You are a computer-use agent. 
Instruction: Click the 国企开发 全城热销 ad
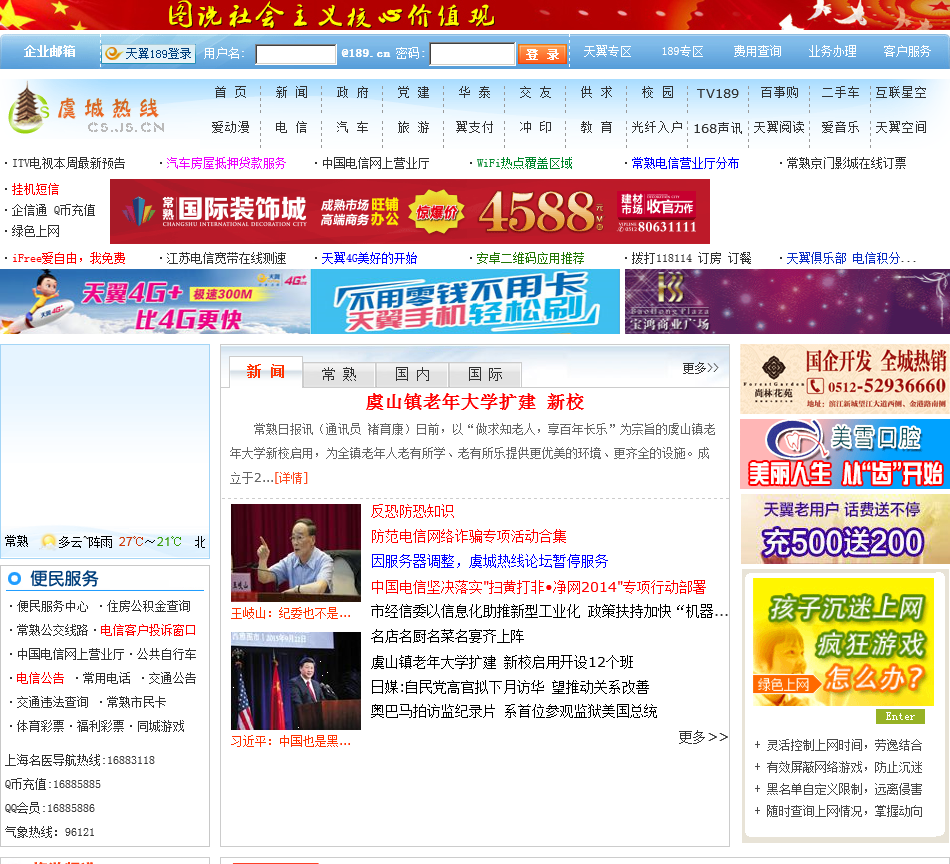coord(845,379)
